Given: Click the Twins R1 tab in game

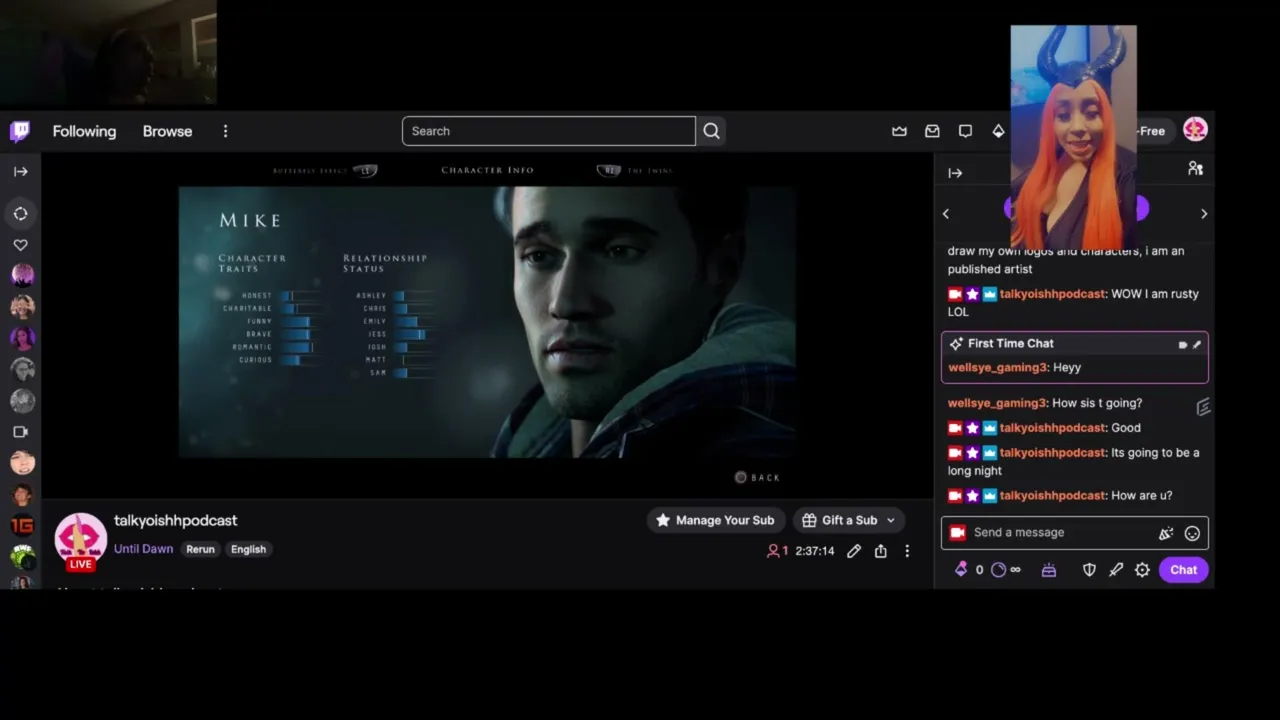Looking at the screenshot, I should coord(634,171).
